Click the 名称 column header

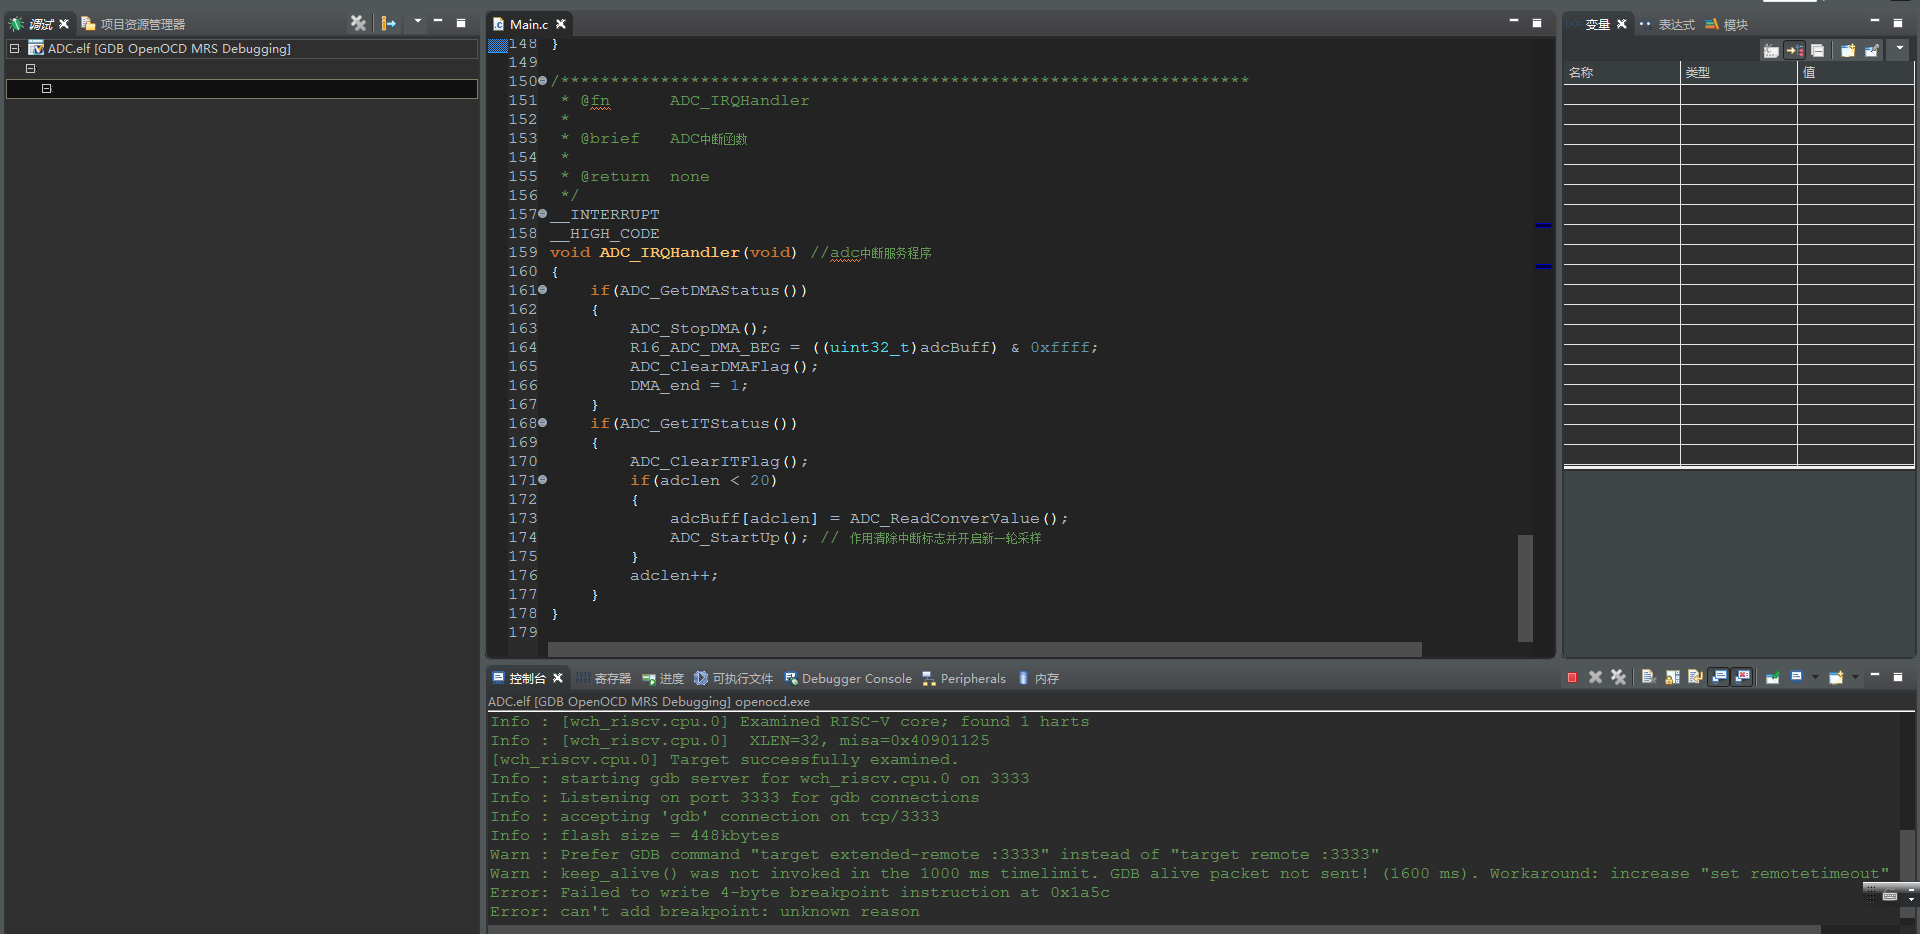(1621, 72)
